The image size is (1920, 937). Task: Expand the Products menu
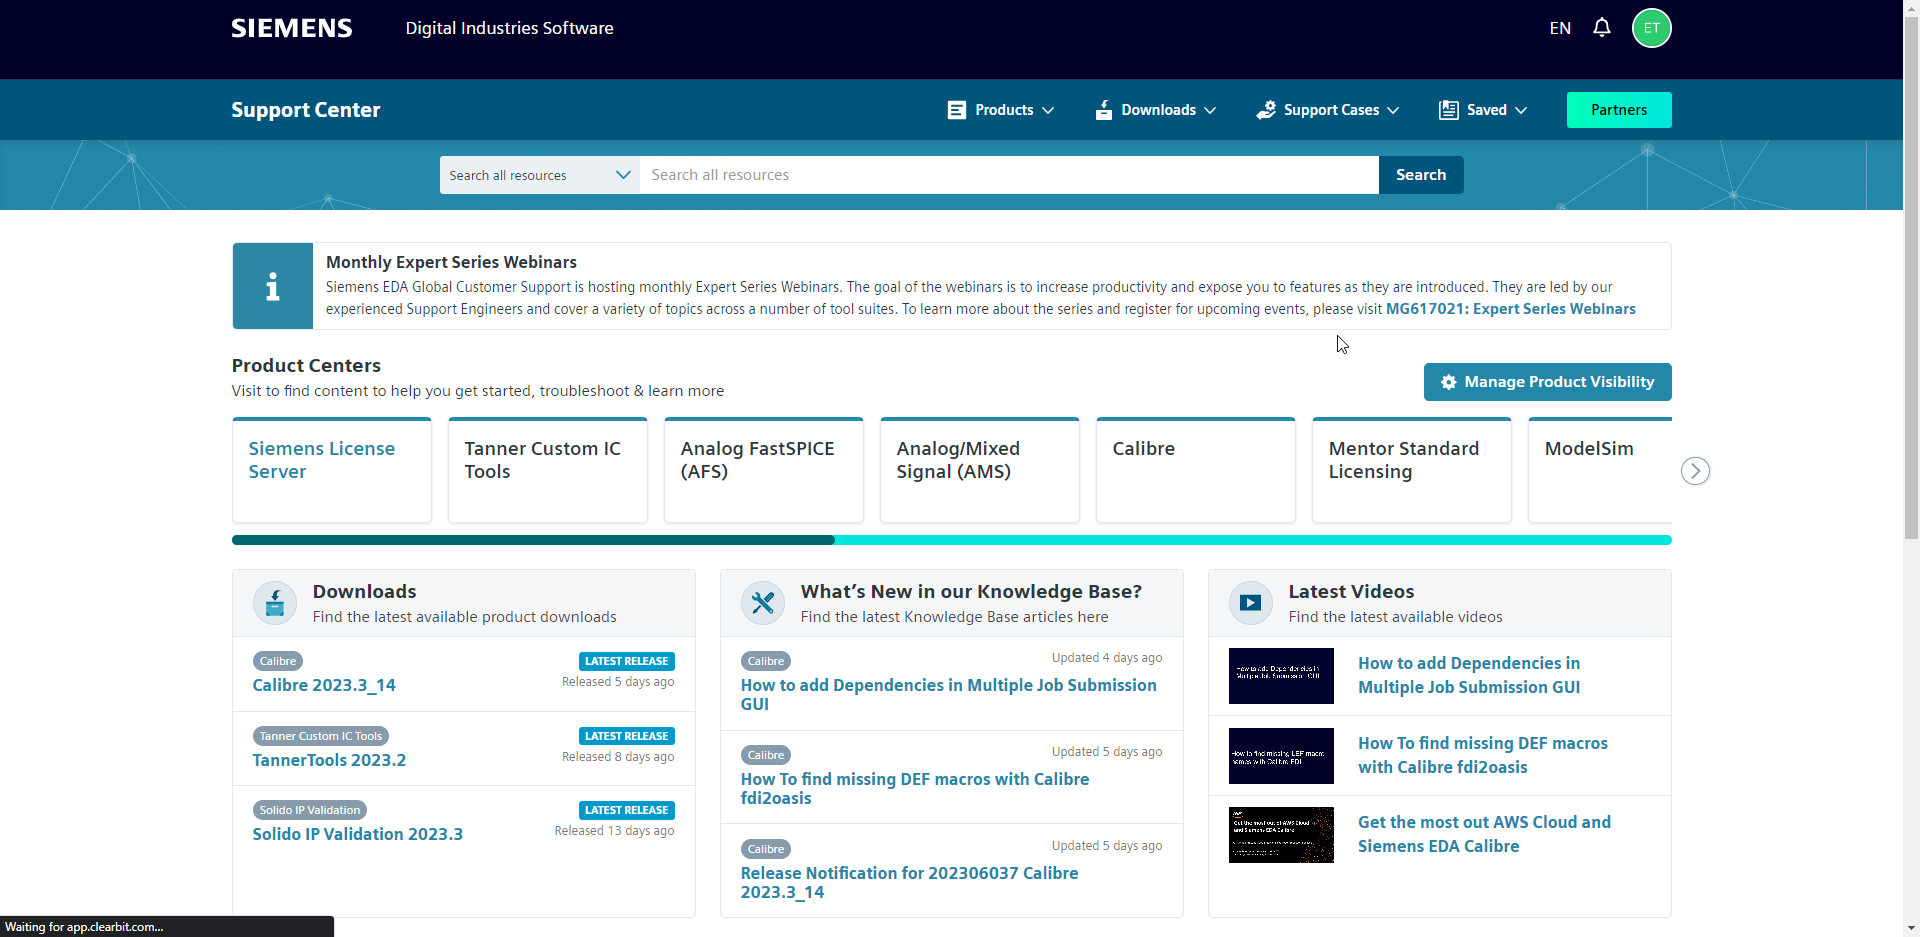tap(1001, 110)
